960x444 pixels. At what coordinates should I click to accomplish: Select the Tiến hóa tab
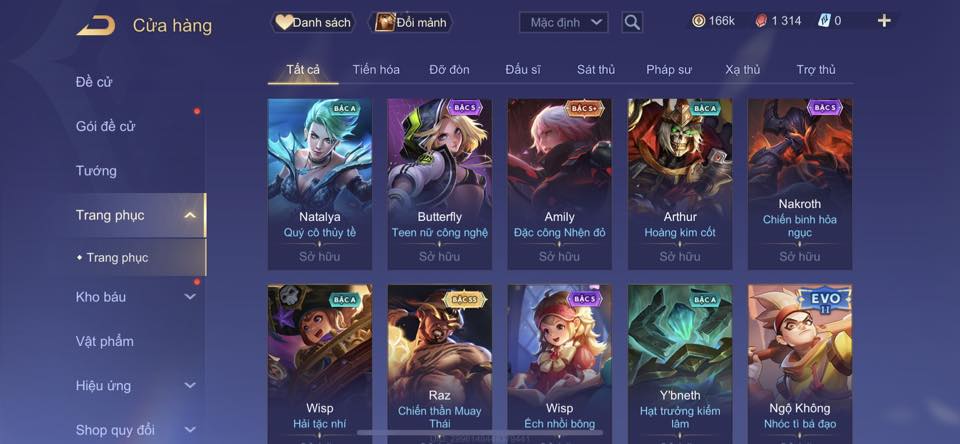376,70
